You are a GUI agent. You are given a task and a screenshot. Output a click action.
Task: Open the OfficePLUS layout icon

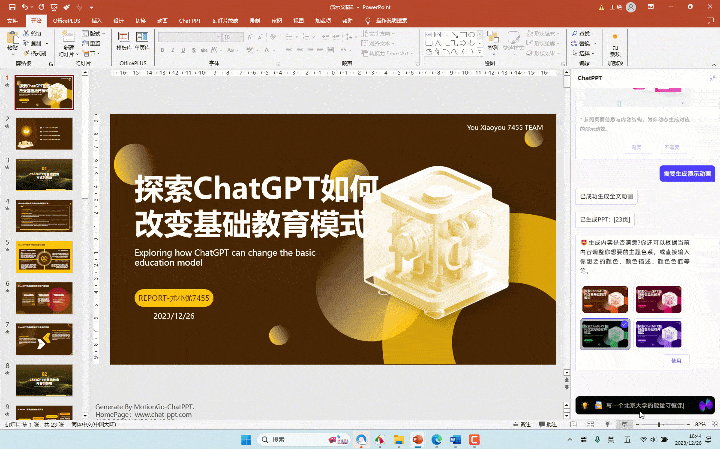tap(142, 37)
